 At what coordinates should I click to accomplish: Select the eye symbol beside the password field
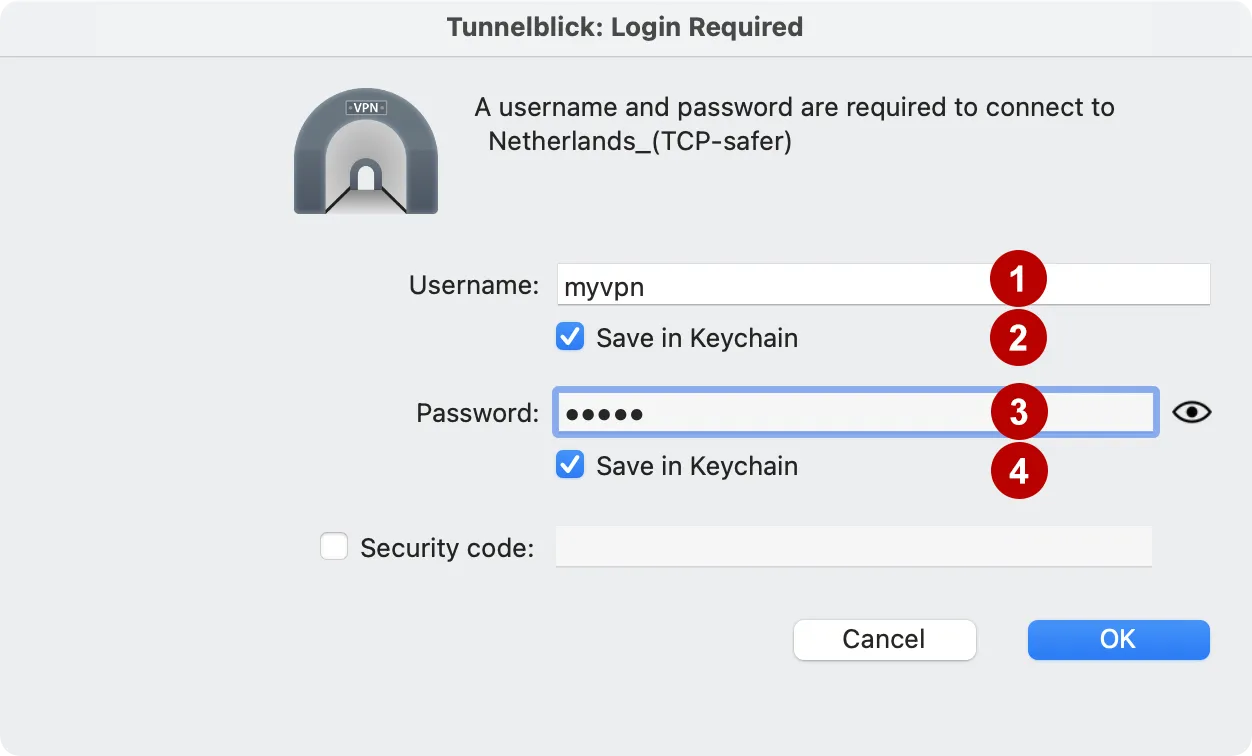tap(1192, 411)
